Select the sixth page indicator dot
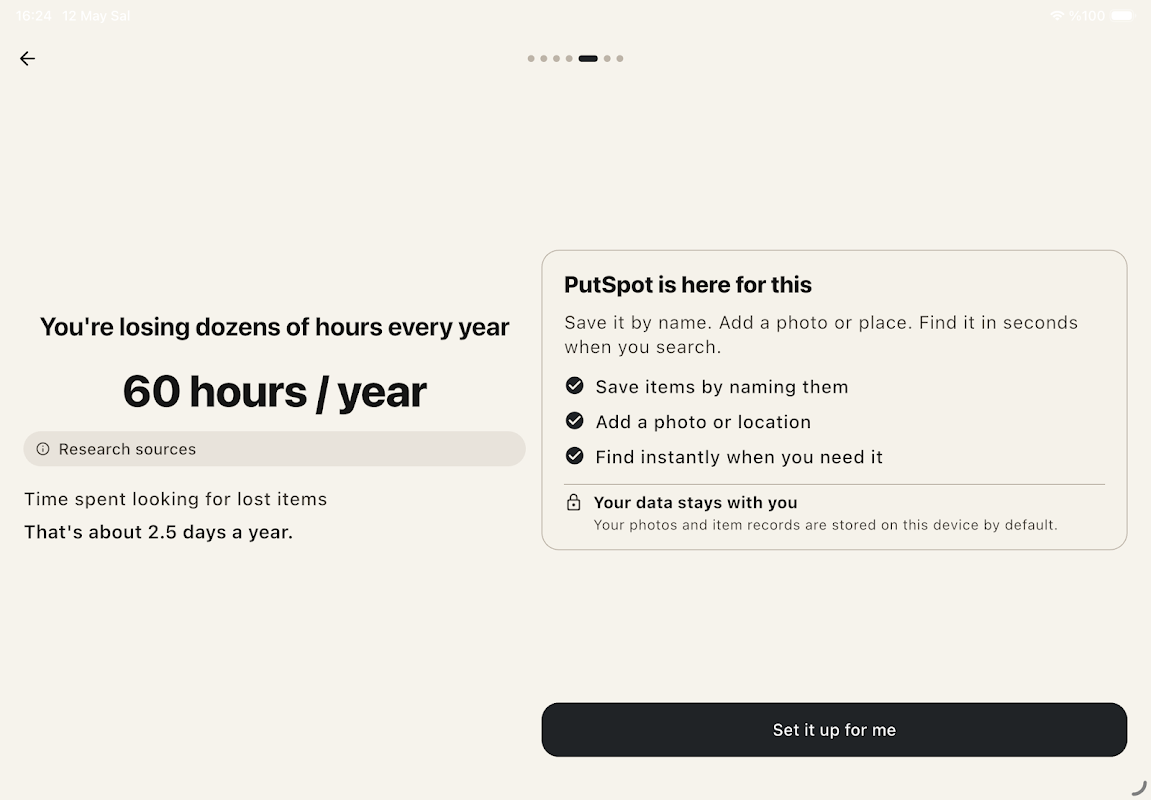The width and height of the screenshot is (1151, 800). (x=607, y=59)
